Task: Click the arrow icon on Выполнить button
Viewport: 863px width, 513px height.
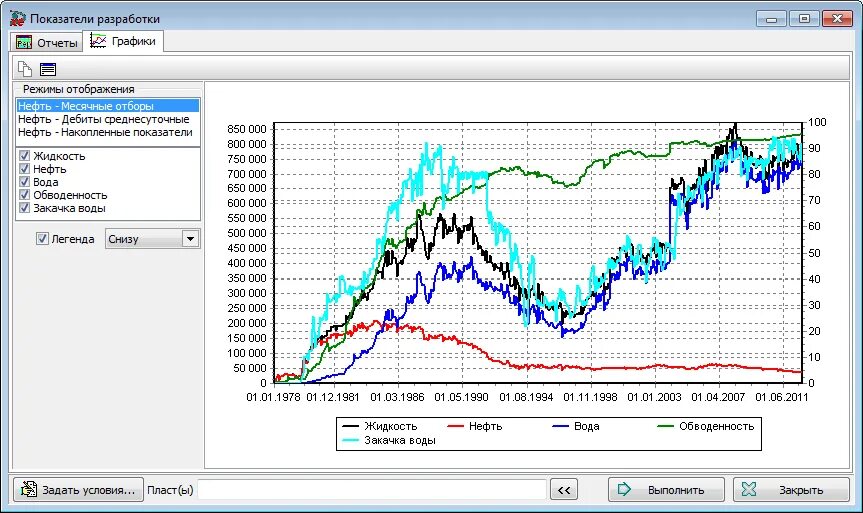Action: pos(624,489)
